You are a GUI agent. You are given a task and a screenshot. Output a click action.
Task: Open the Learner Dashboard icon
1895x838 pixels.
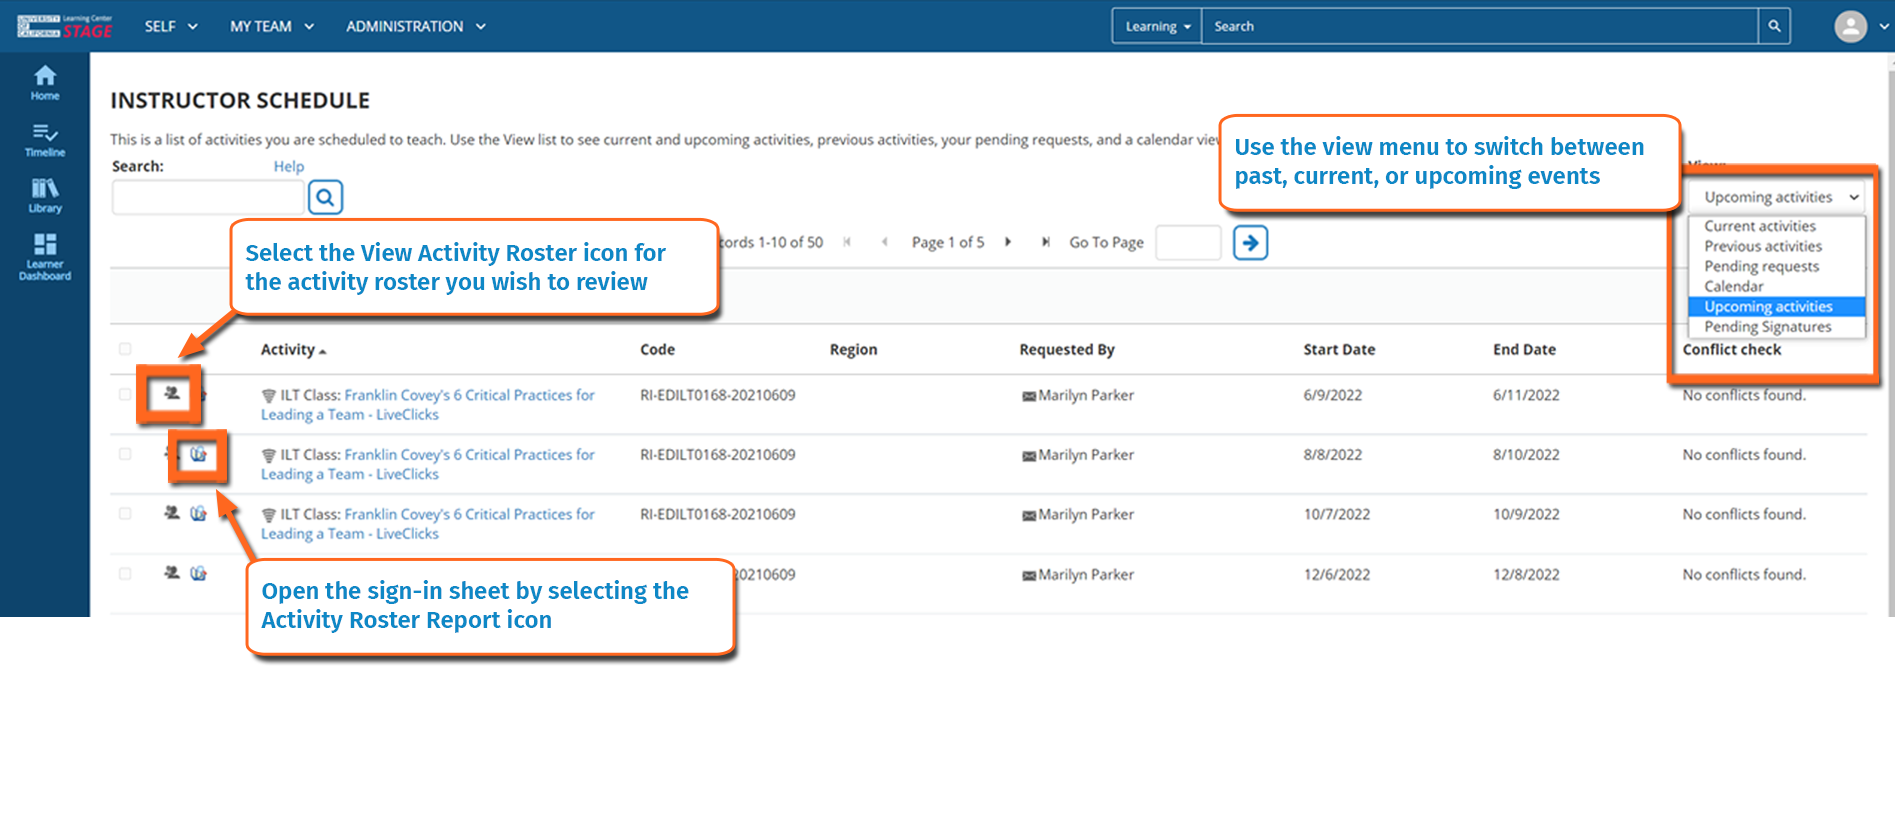coord(45,256)
